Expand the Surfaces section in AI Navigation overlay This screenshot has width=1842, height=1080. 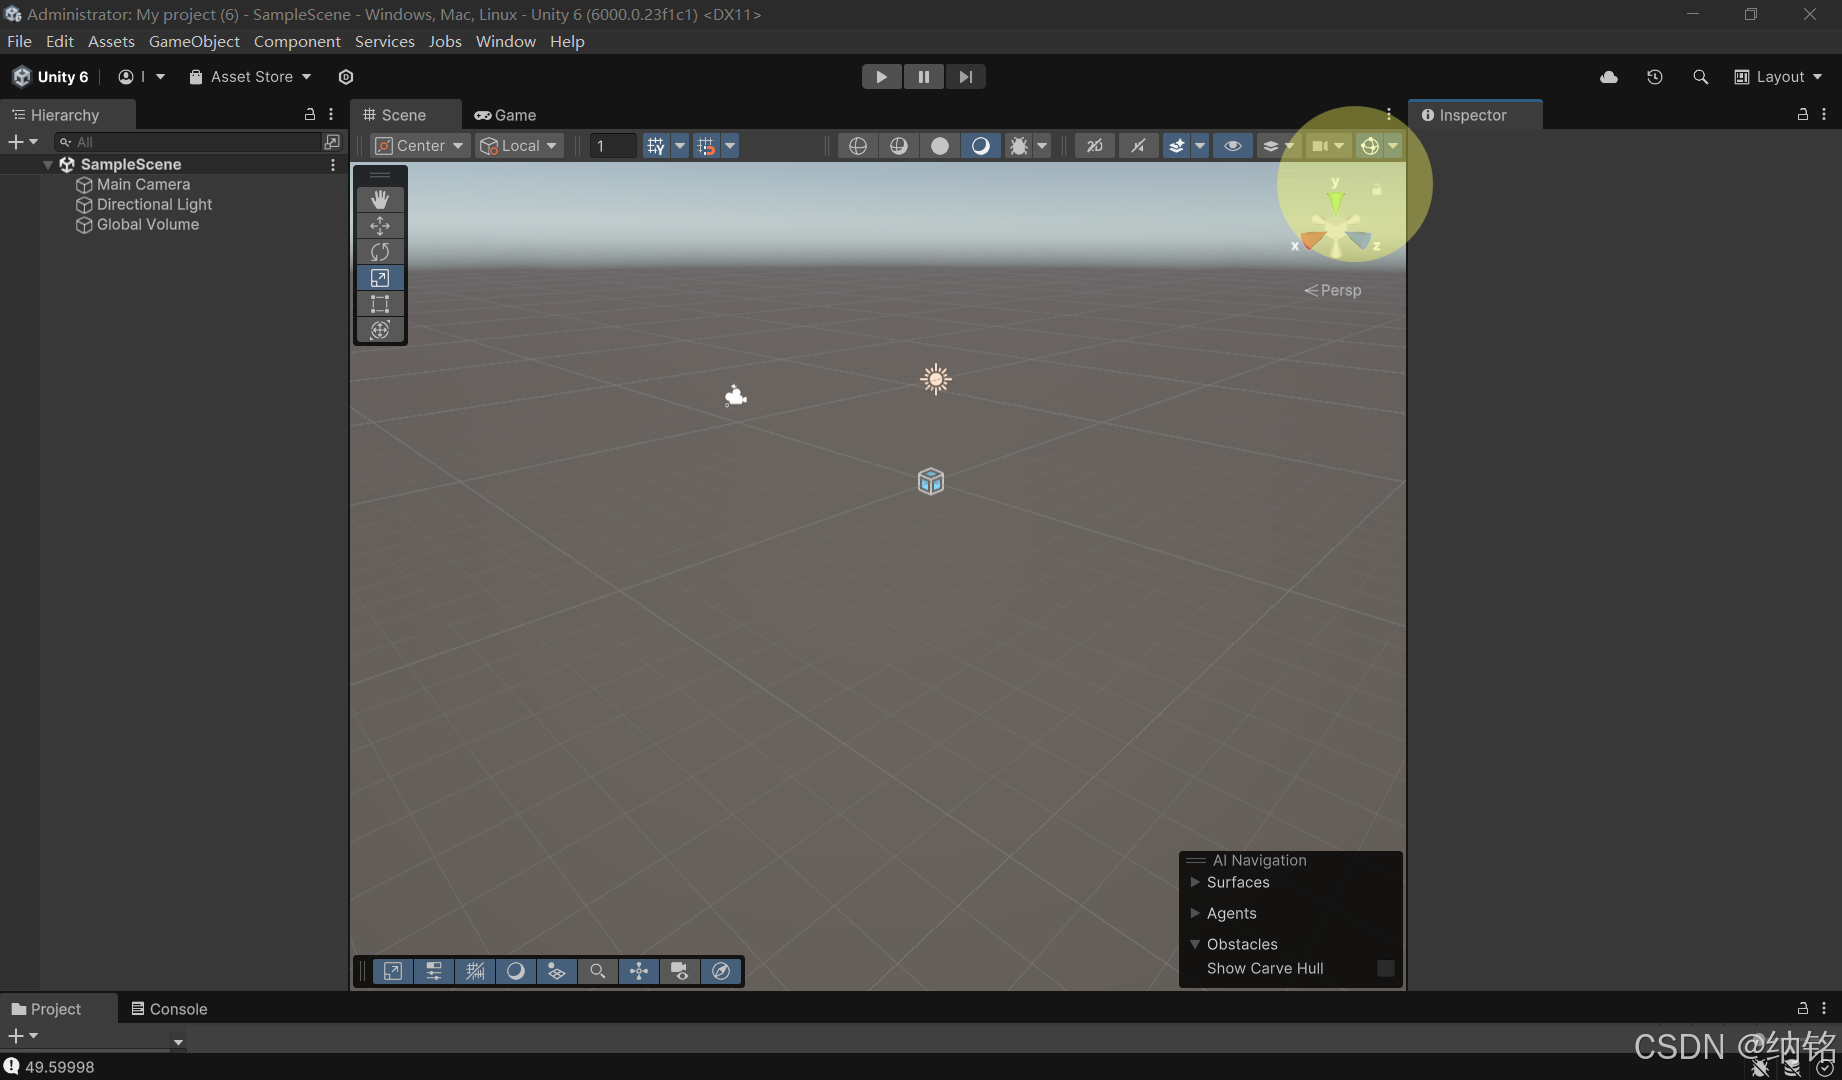click(1196, 882)
